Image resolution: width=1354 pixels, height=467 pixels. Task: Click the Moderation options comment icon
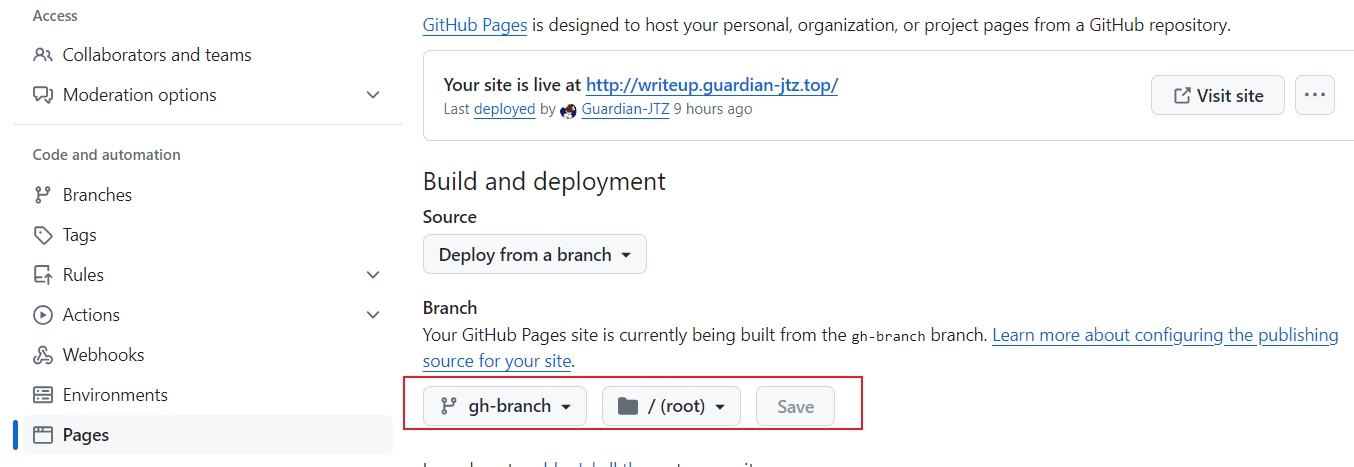42,95
